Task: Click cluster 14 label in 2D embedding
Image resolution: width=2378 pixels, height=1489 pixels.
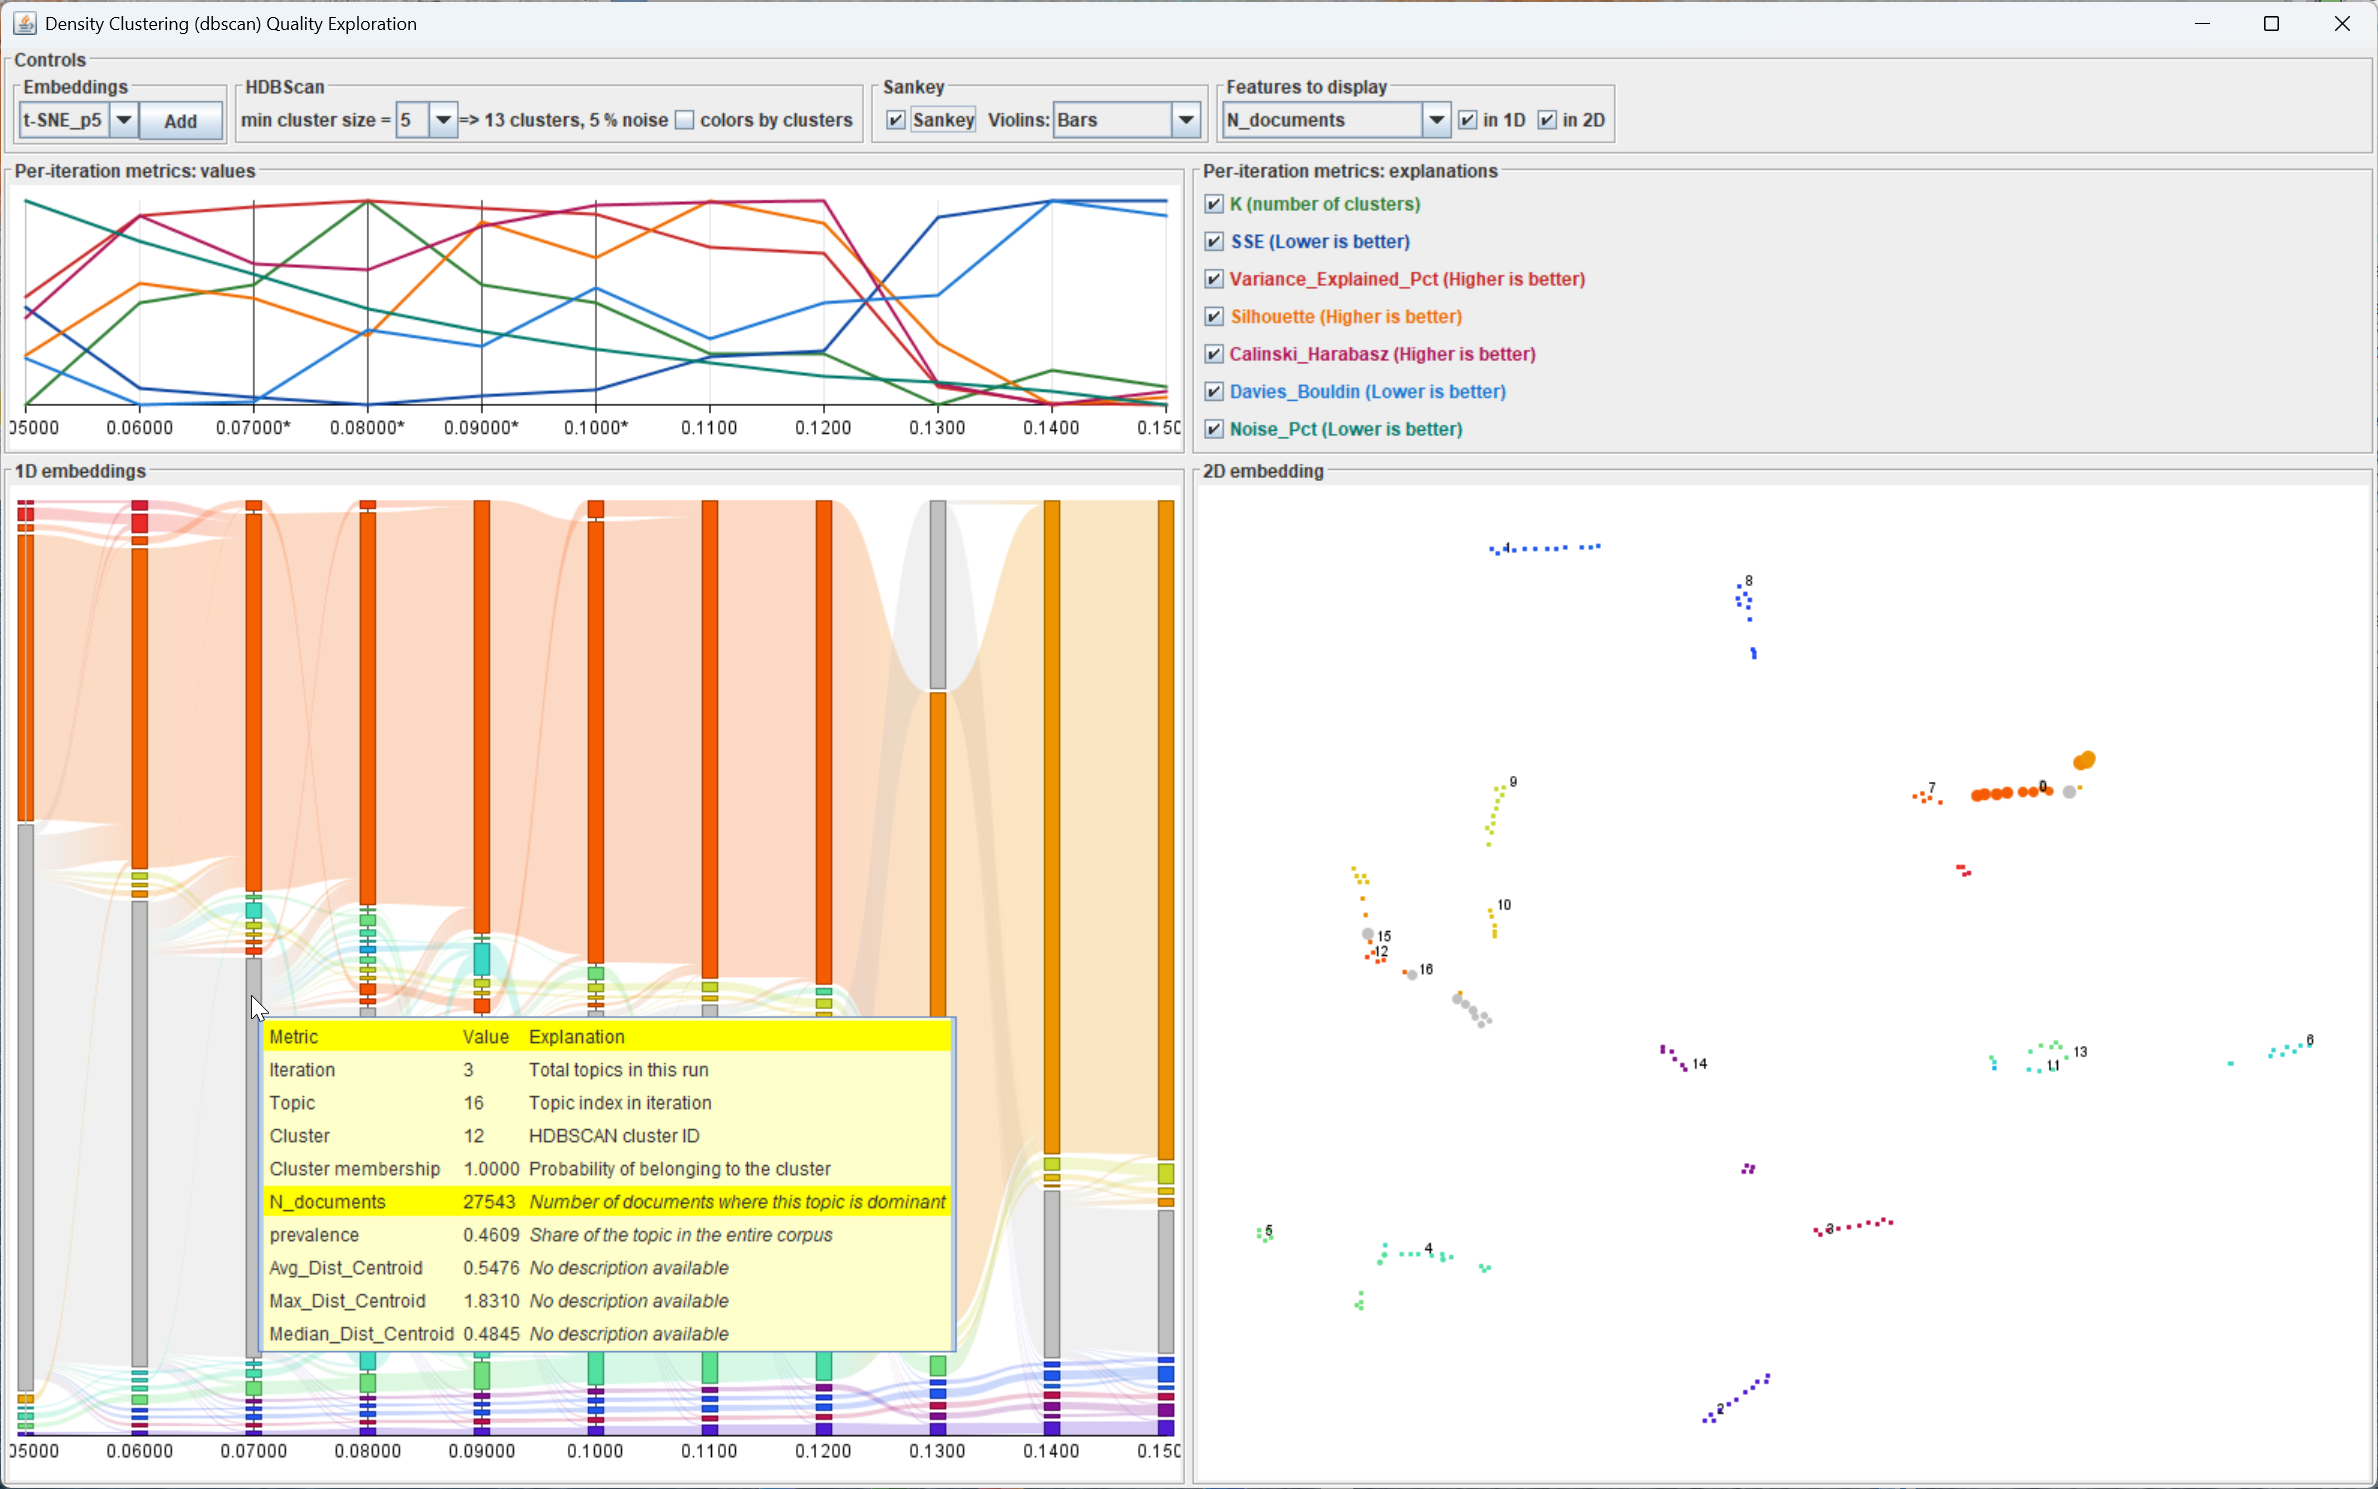Action: point(1700,1064)
